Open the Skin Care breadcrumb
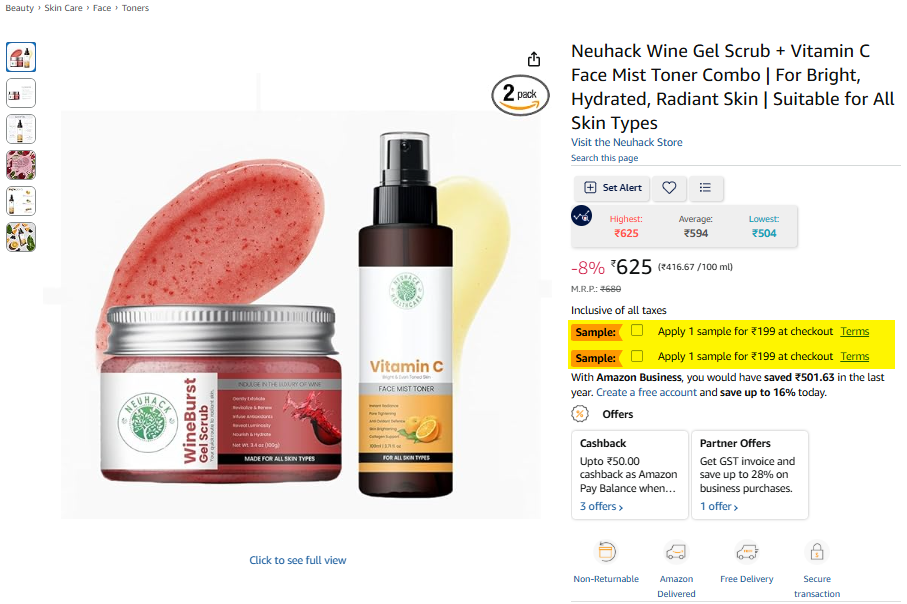Viewport: 907px width, 604px height. click(x=63, y=8)
